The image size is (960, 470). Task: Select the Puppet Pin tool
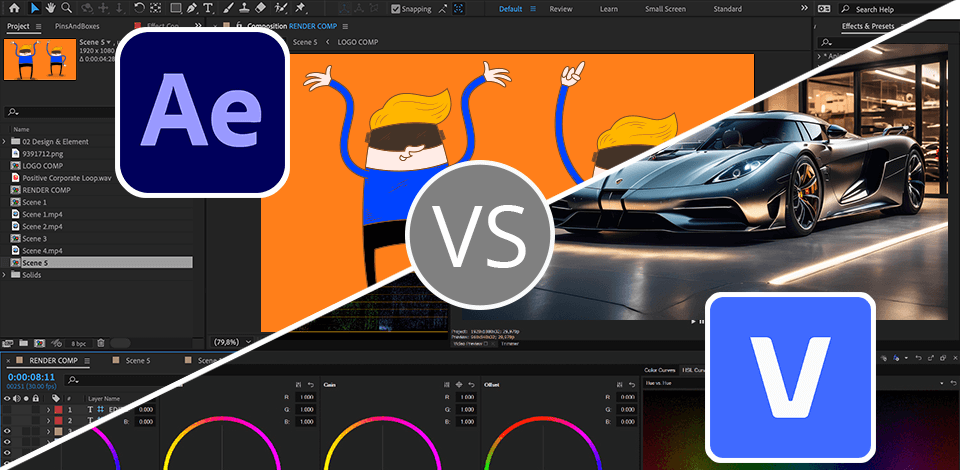pos(300,8)
